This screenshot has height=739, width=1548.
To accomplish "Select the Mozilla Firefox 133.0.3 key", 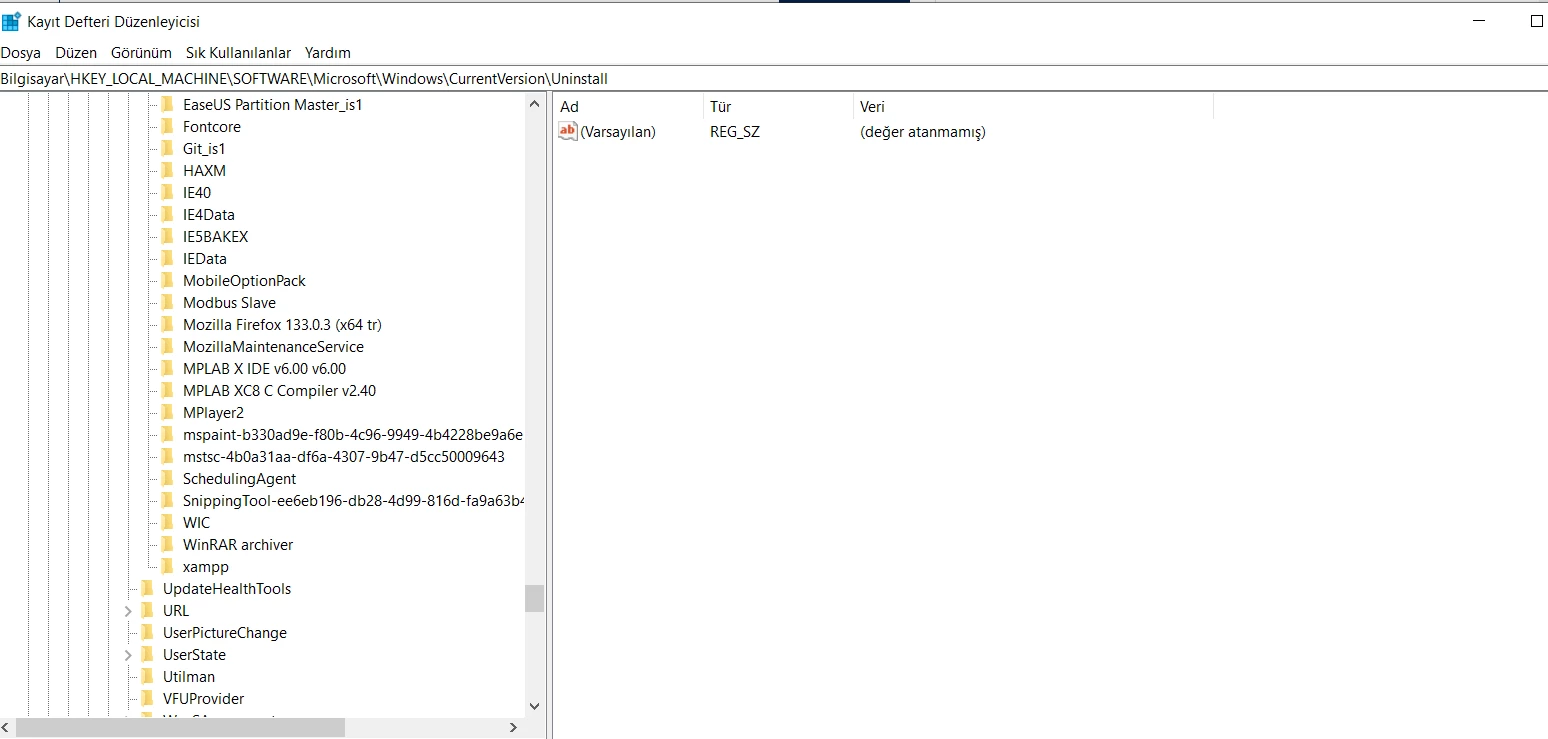I will tap(282, 325).
